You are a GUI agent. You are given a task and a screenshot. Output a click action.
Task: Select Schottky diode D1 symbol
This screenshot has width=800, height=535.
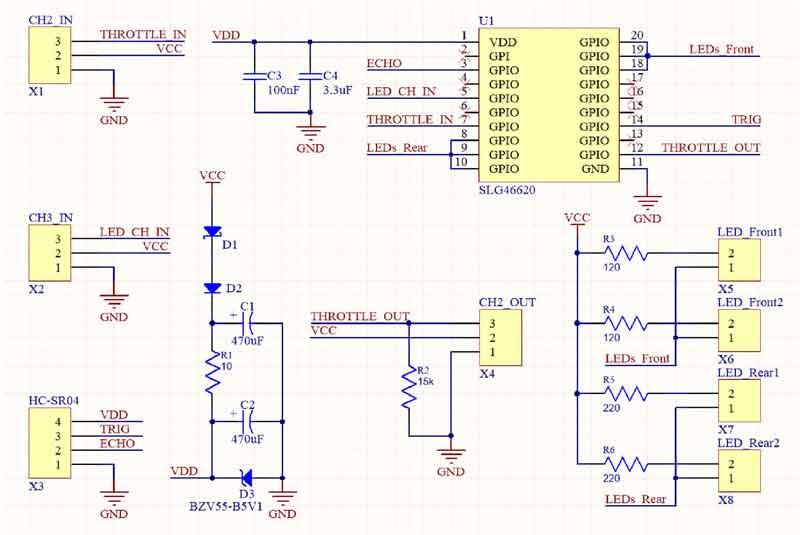click(212, 233)
